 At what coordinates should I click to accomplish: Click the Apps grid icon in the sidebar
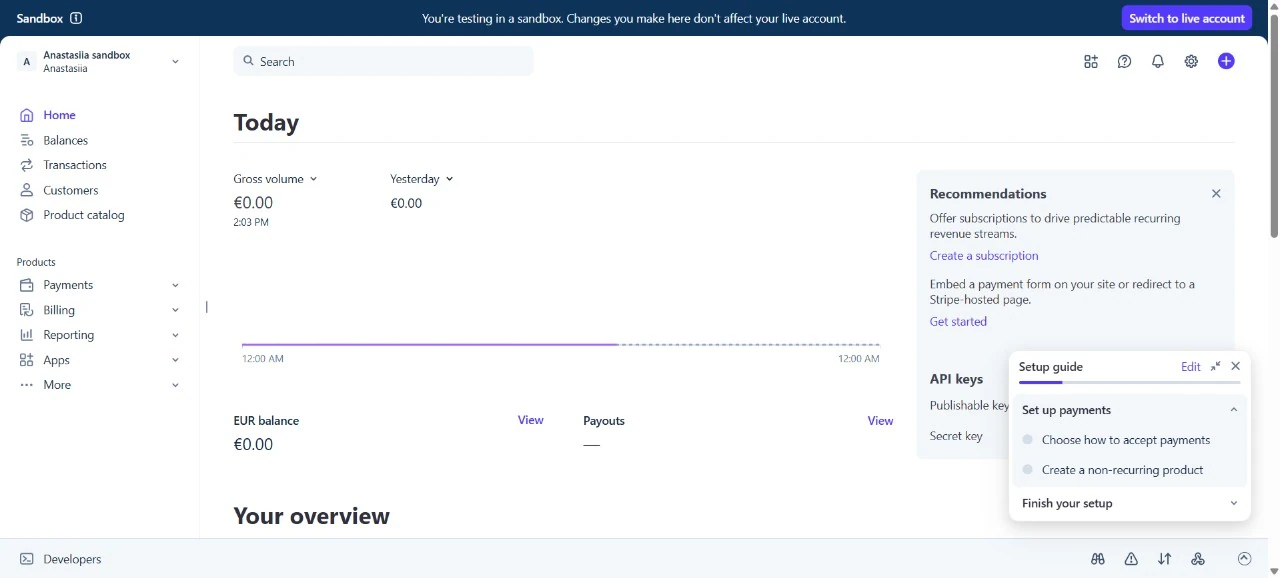pyautogui.click(x=27, y=360)
